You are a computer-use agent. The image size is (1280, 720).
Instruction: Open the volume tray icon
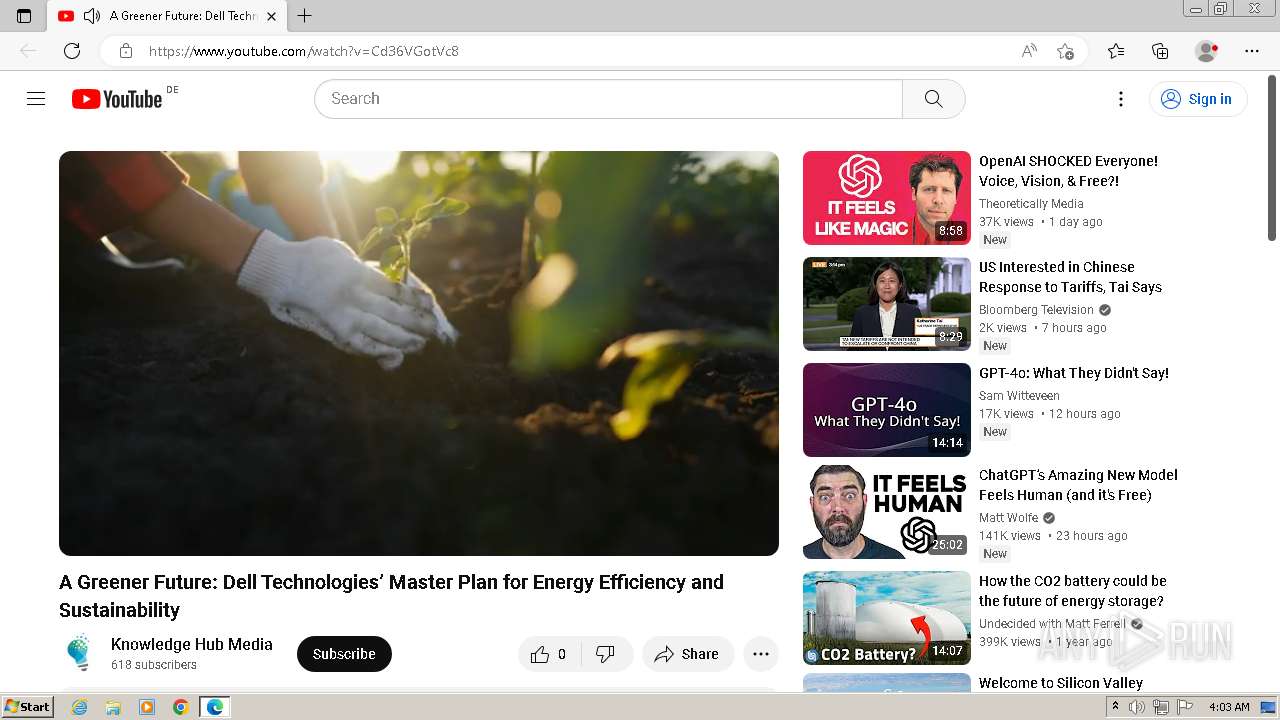[x=1137, y=707]
